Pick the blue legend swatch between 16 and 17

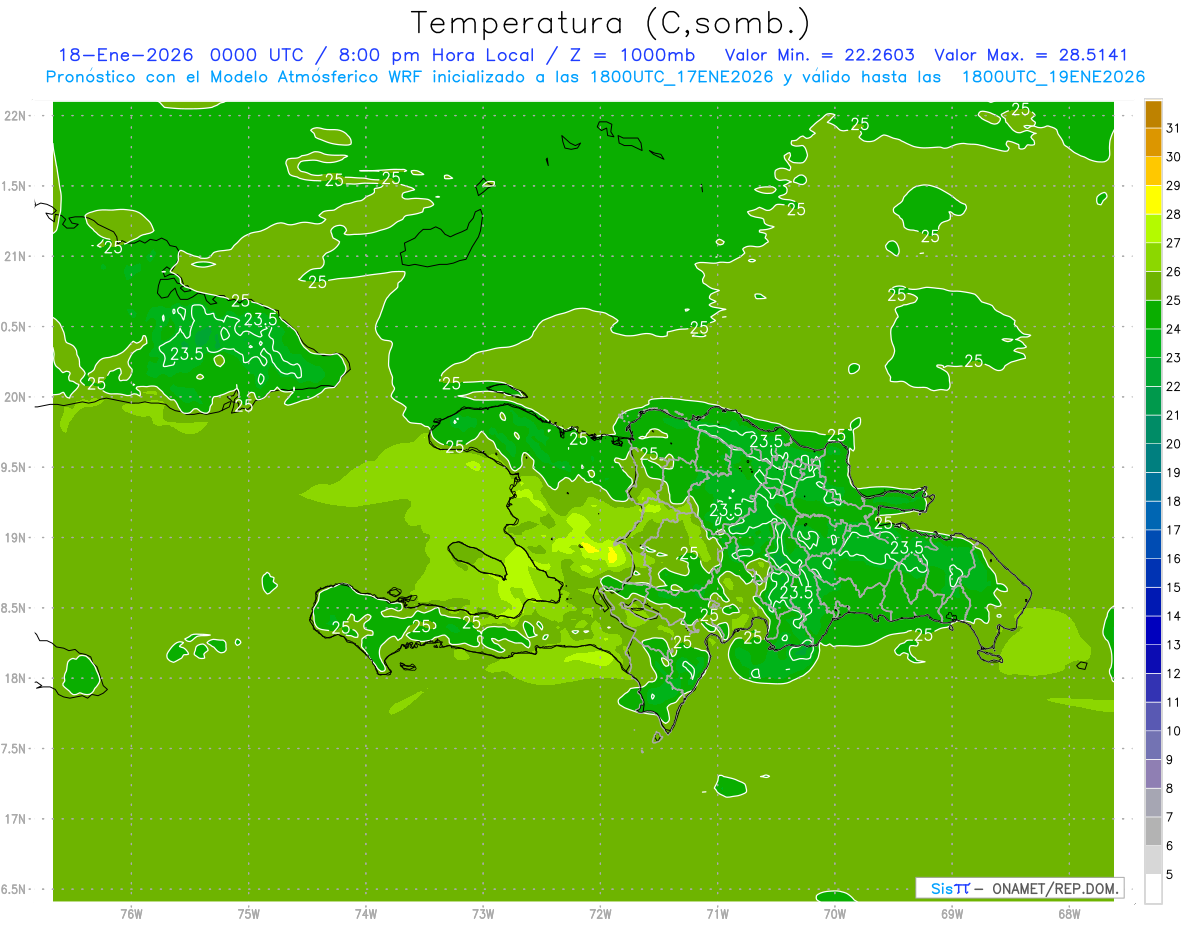point(1154,545)
